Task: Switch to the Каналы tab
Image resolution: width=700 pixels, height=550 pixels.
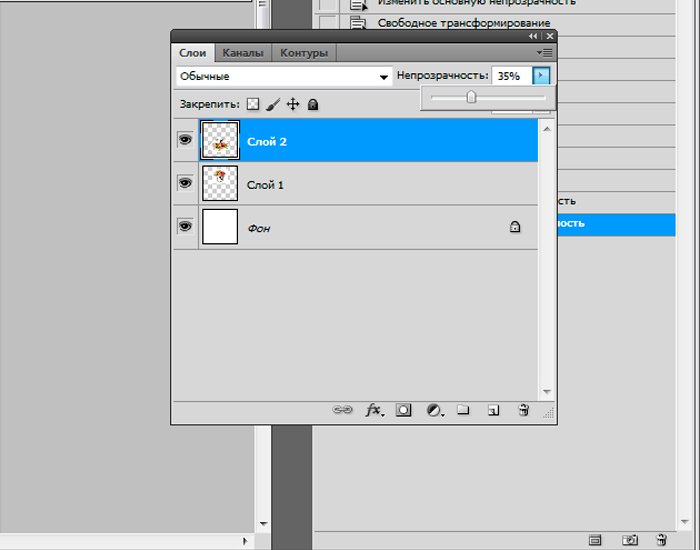Action: tap(243, 53)
